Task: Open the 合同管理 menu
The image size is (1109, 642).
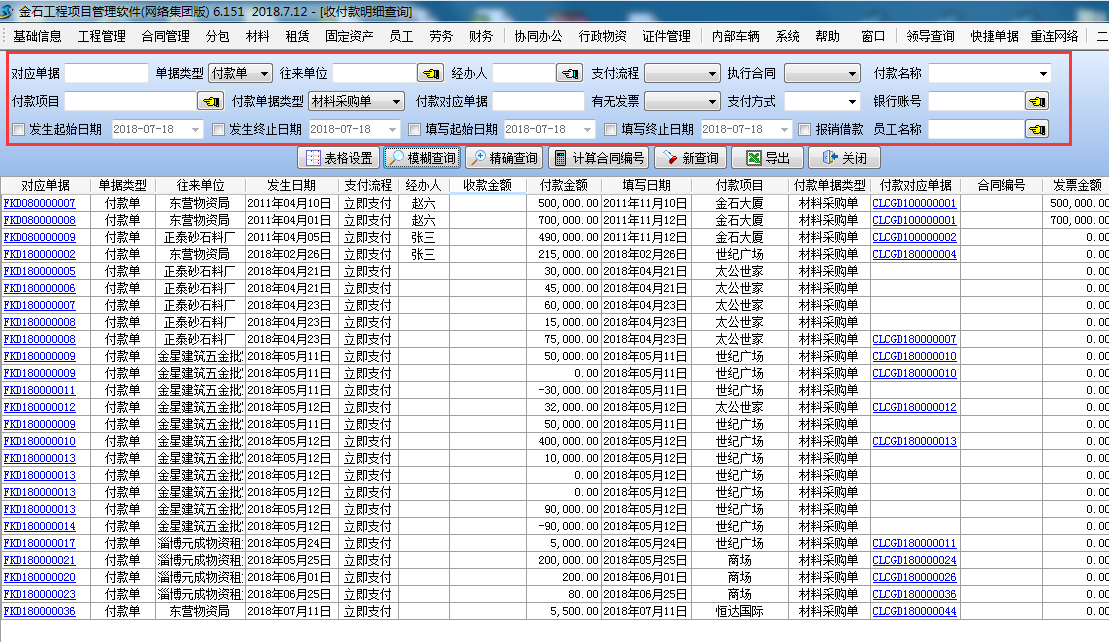Action: (166, 36)
